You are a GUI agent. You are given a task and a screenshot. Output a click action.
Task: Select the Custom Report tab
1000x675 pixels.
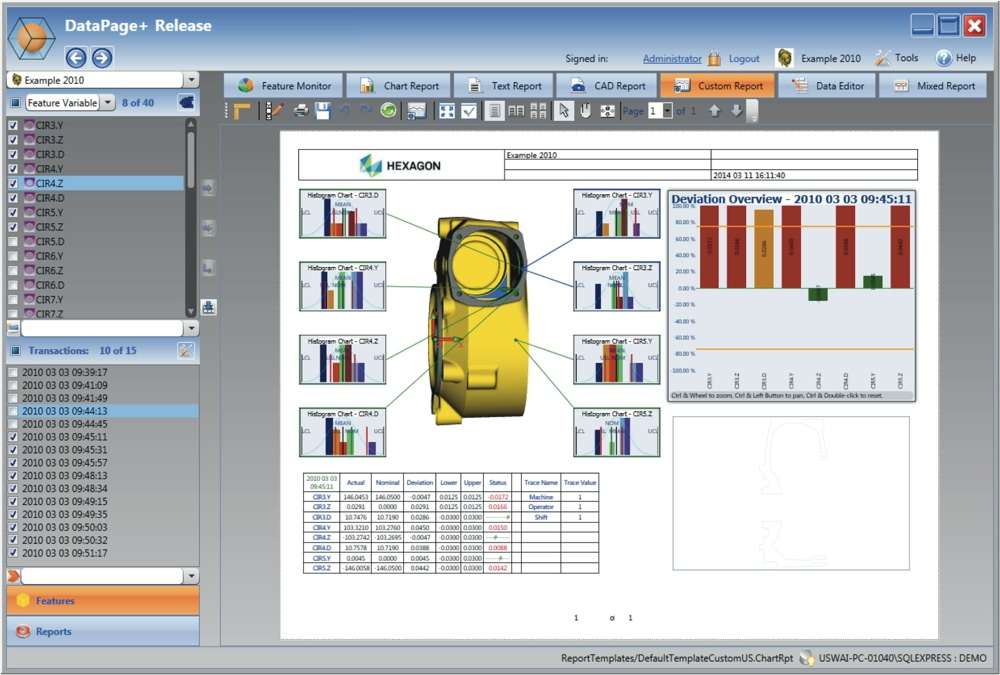[718, 85]
